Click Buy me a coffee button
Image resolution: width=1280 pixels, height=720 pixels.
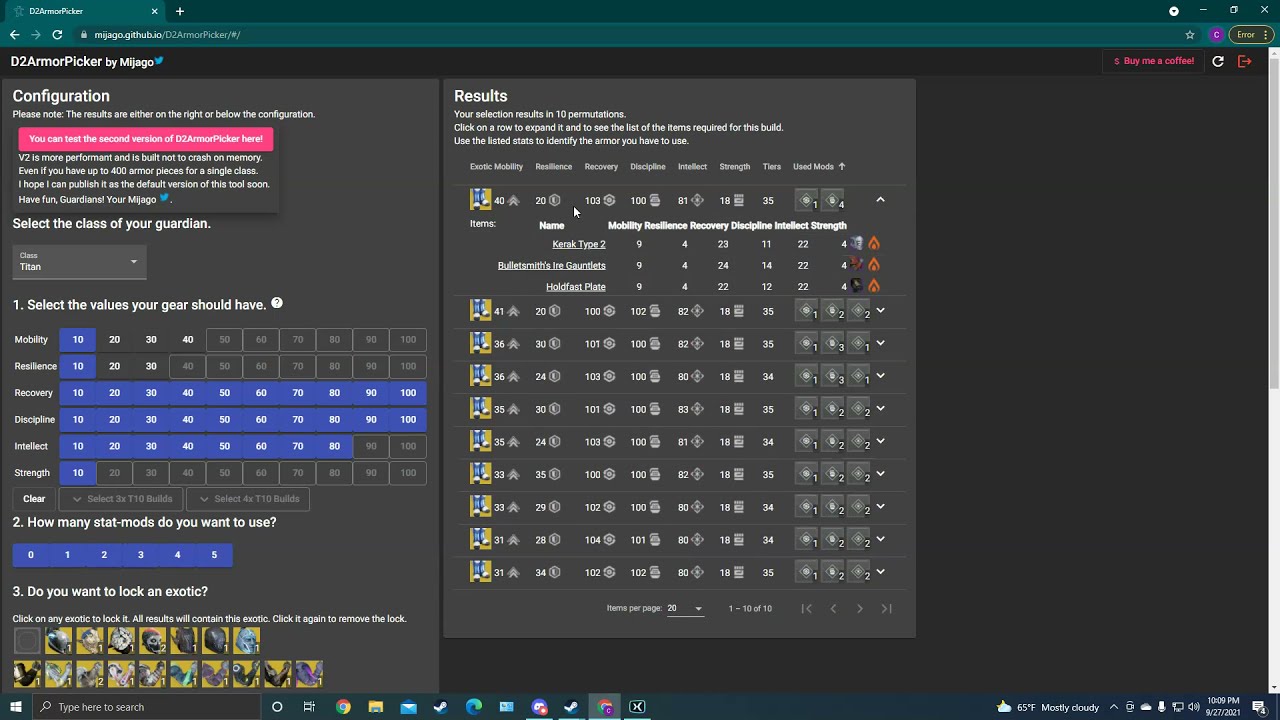(x=1153, y=61)
